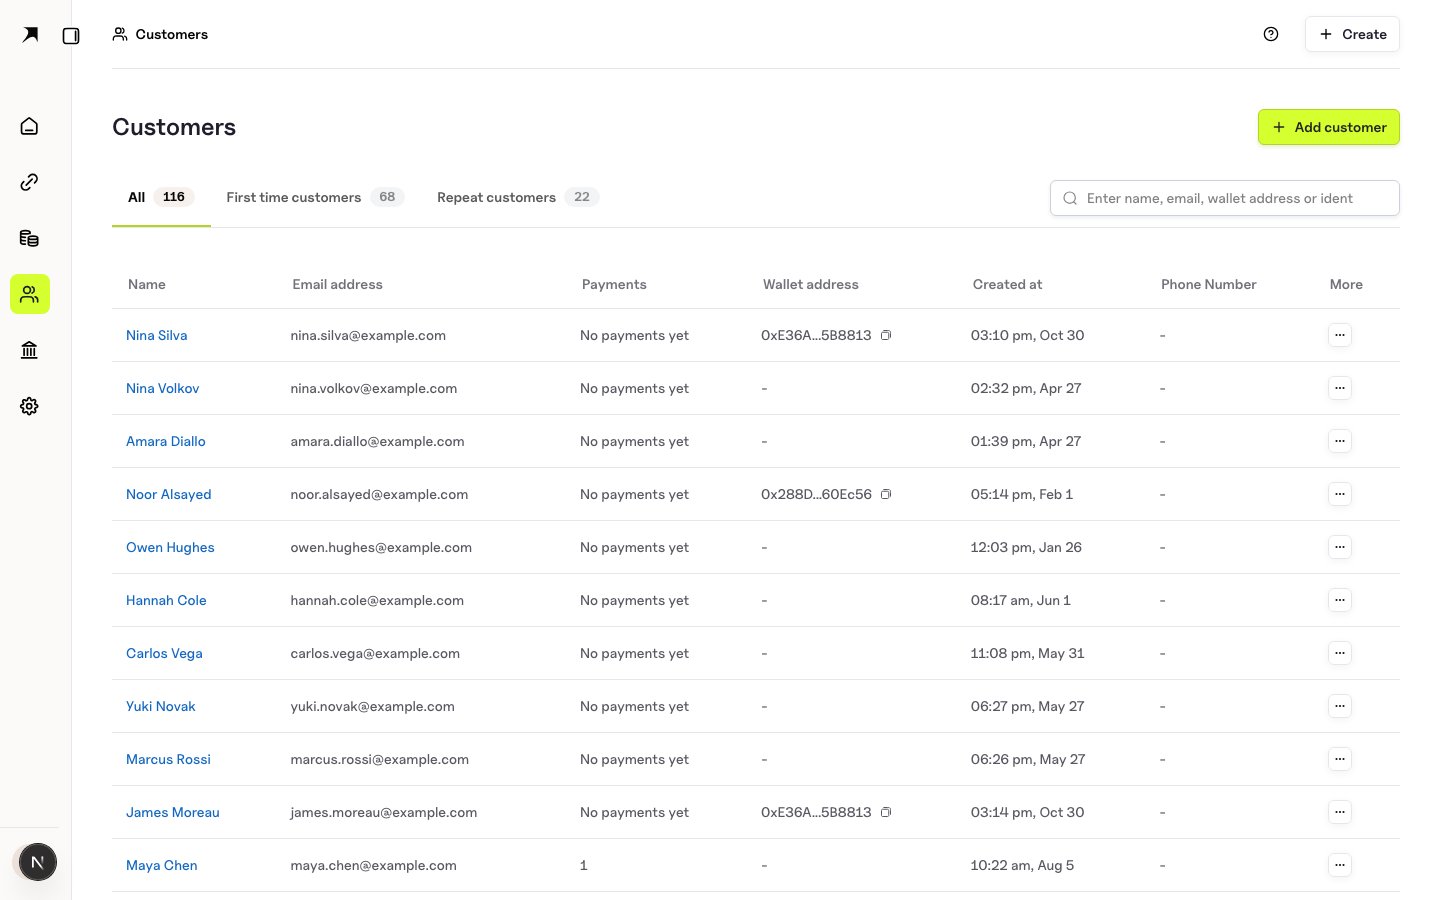Open James Moreau customer profile
The height and width of the screenshot is (900, 1440).
(x=173, y=812)
